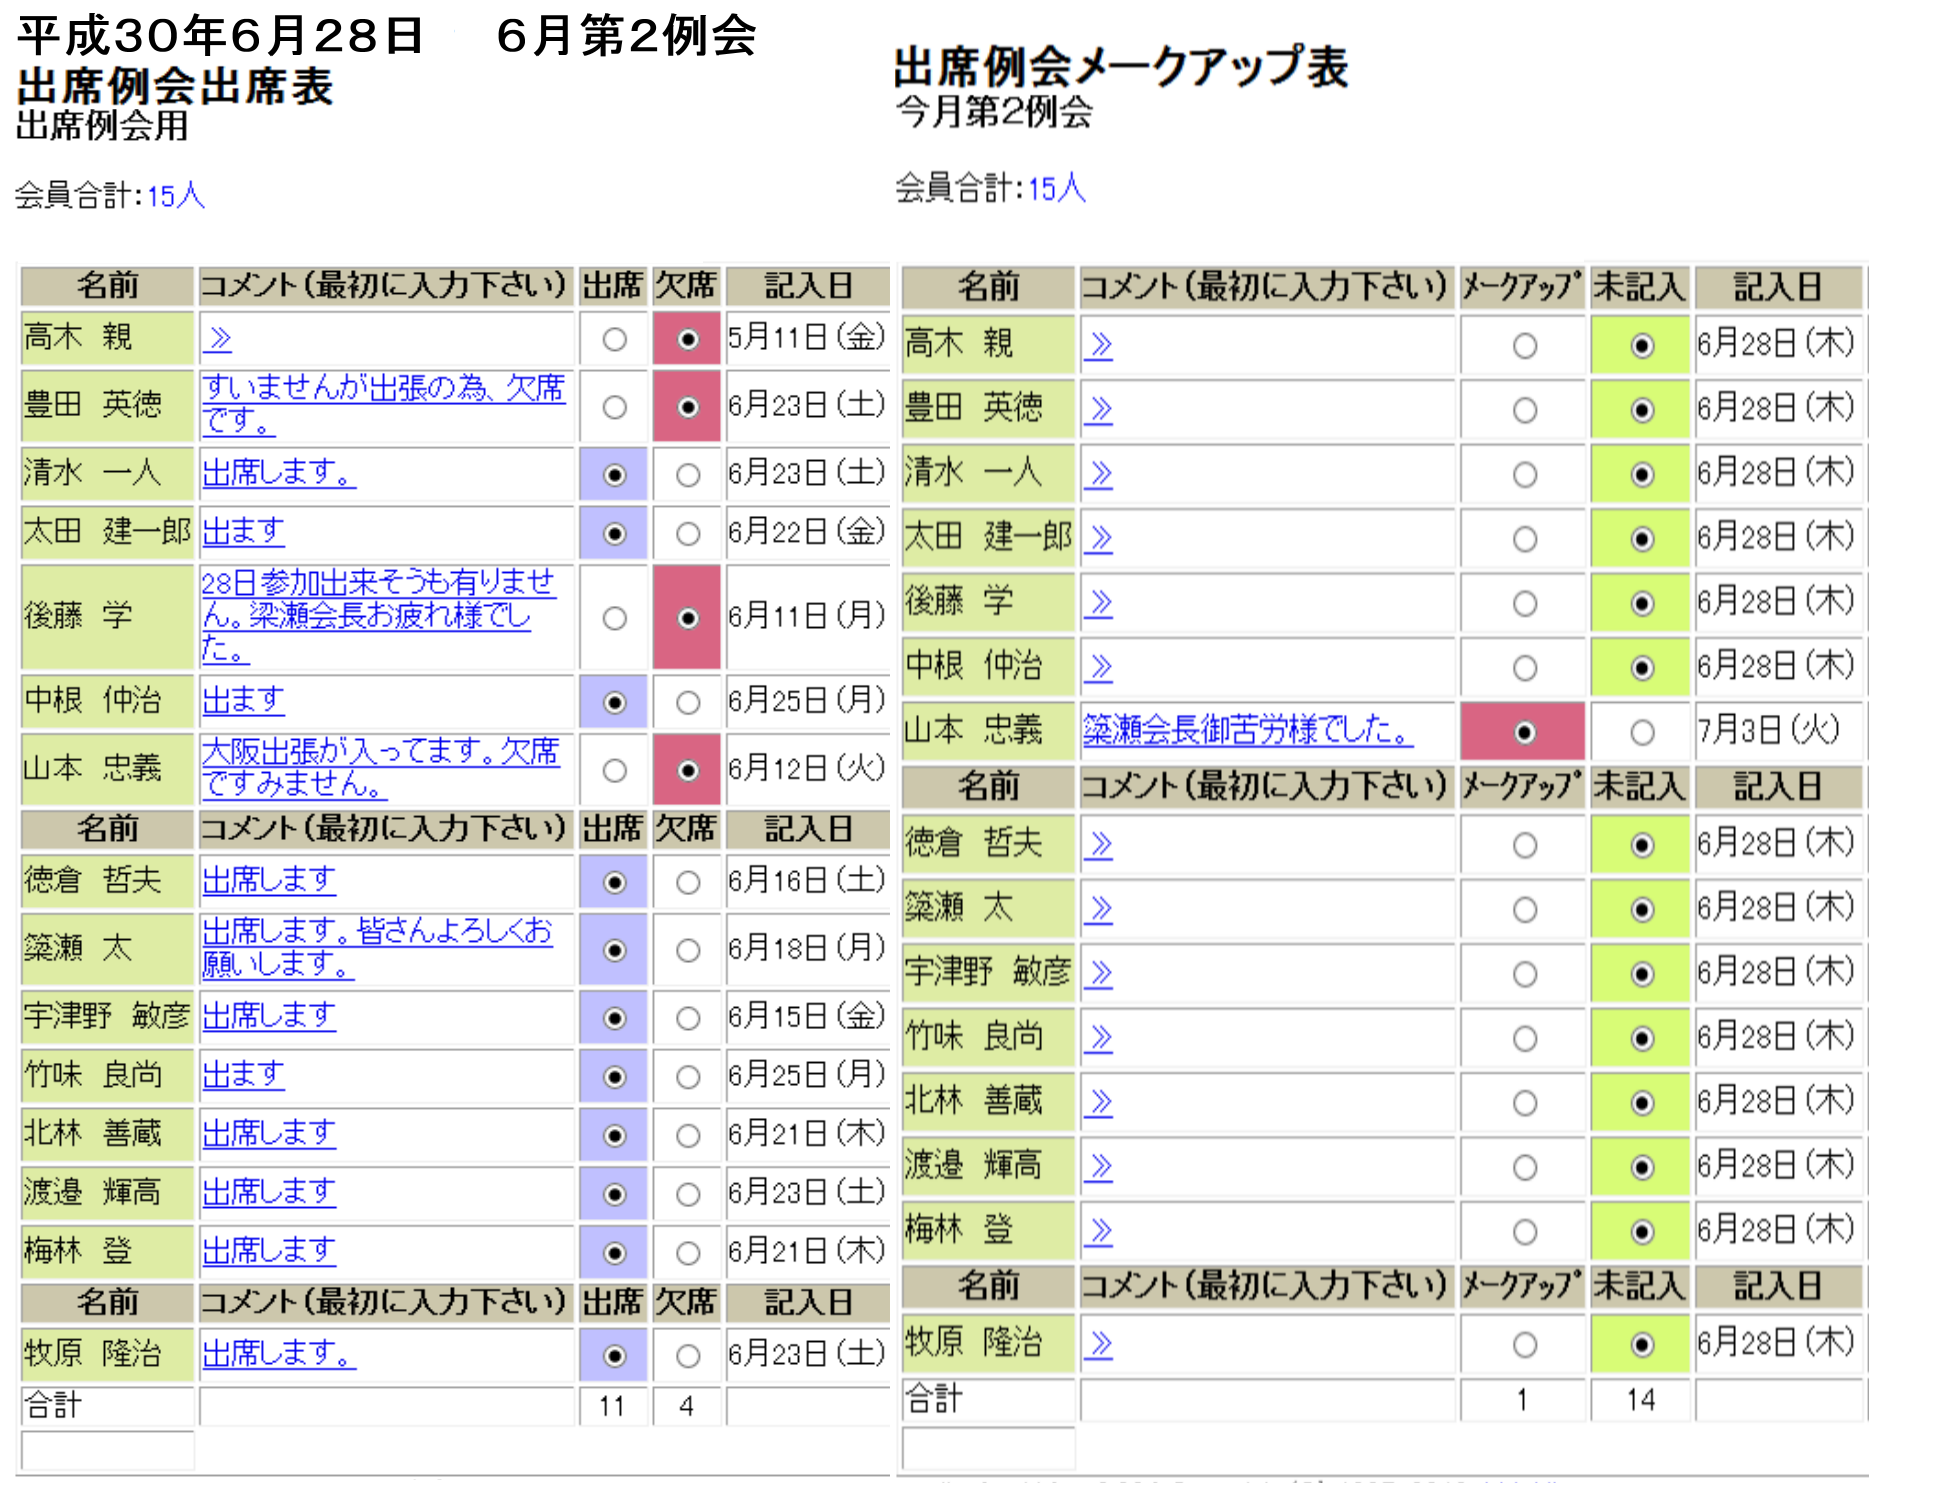Viewport: 1950px width, 1500px height.
Task: Click 会員合計:15人 above attendance table
Action: tap(110, 195)
